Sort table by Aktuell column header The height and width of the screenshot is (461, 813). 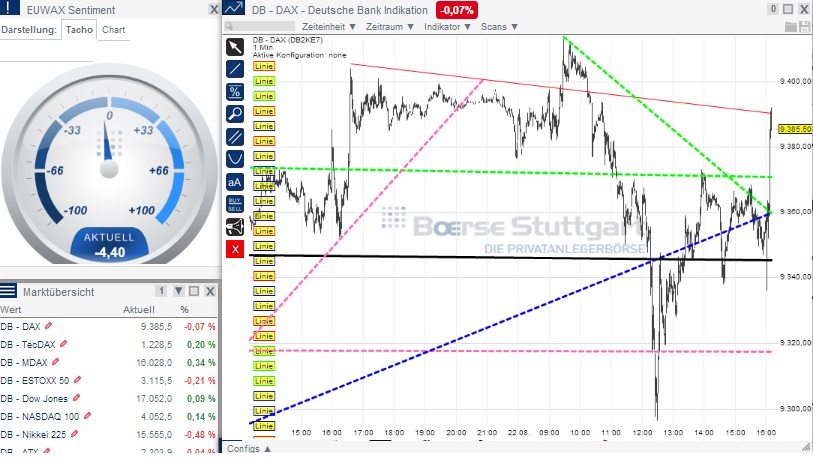tap(138, 310)
